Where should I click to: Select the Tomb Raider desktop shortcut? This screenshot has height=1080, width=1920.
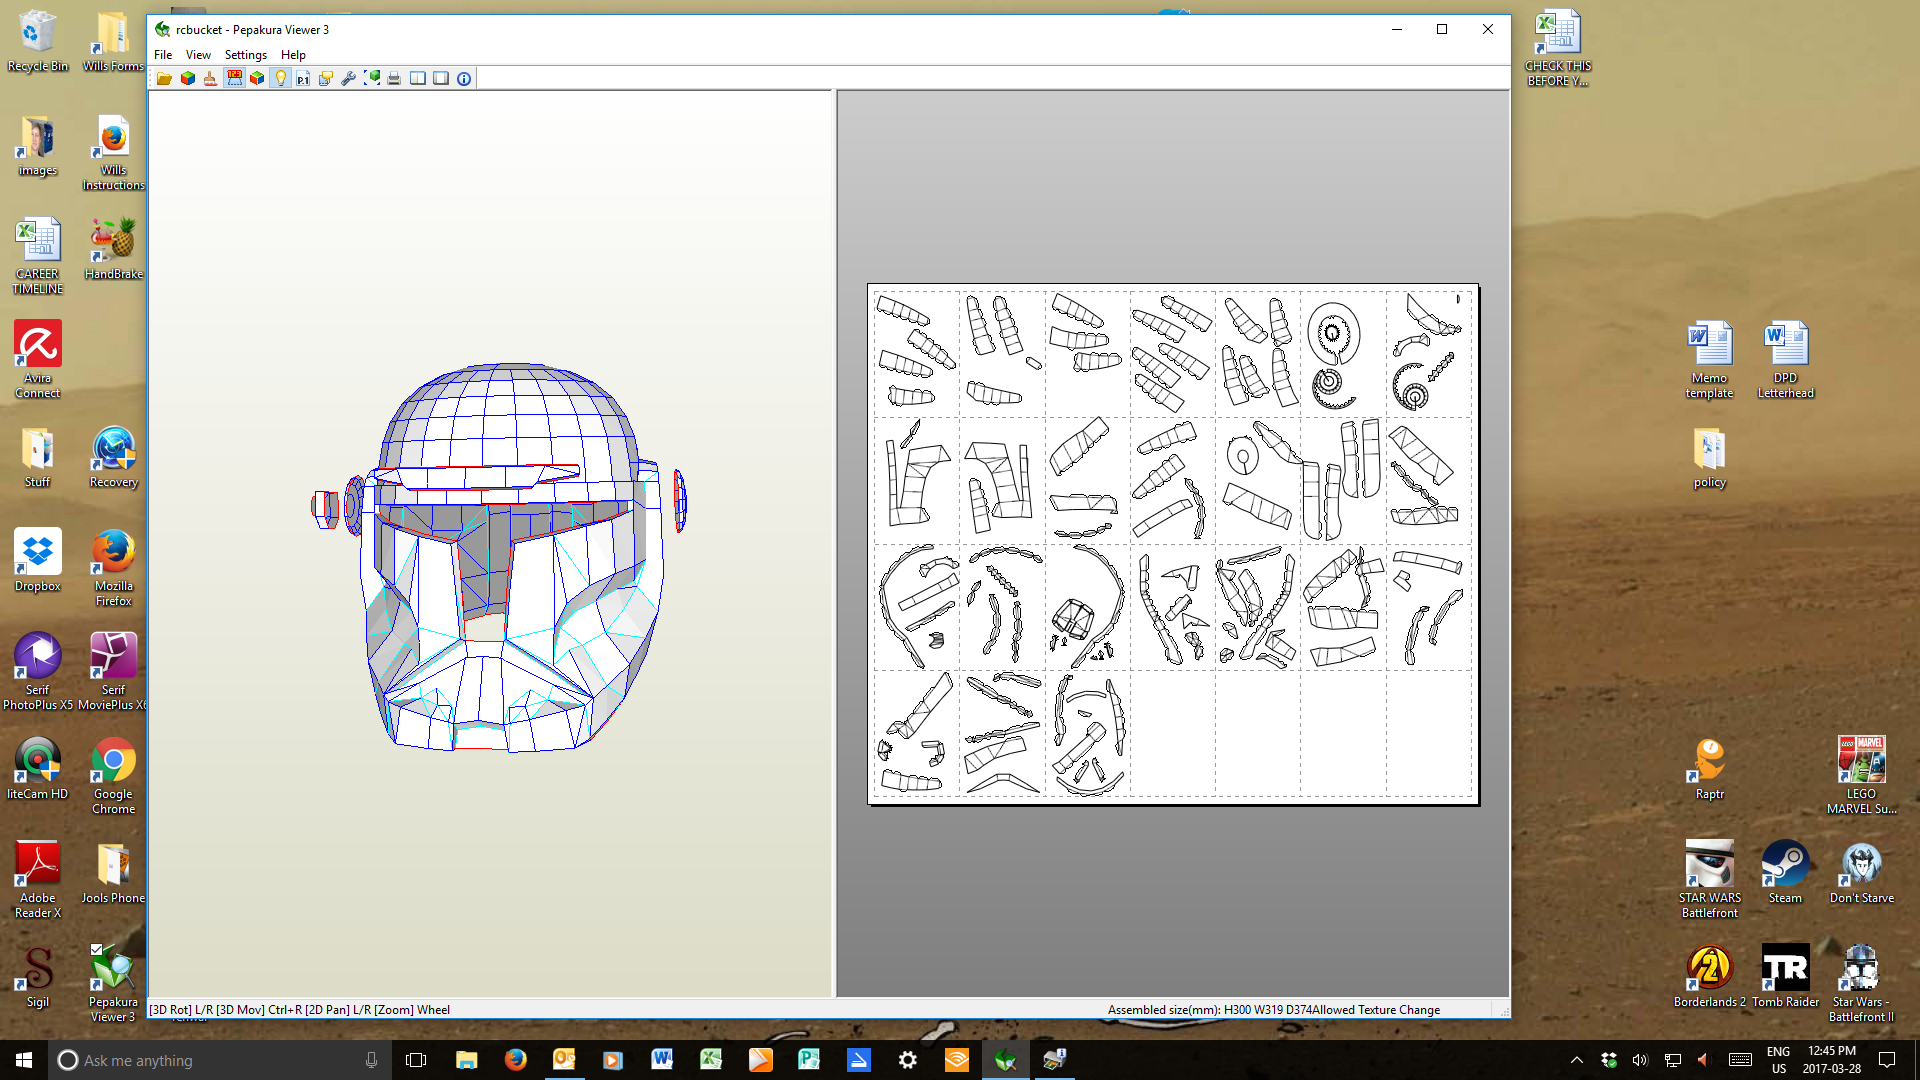(1785, 976)
